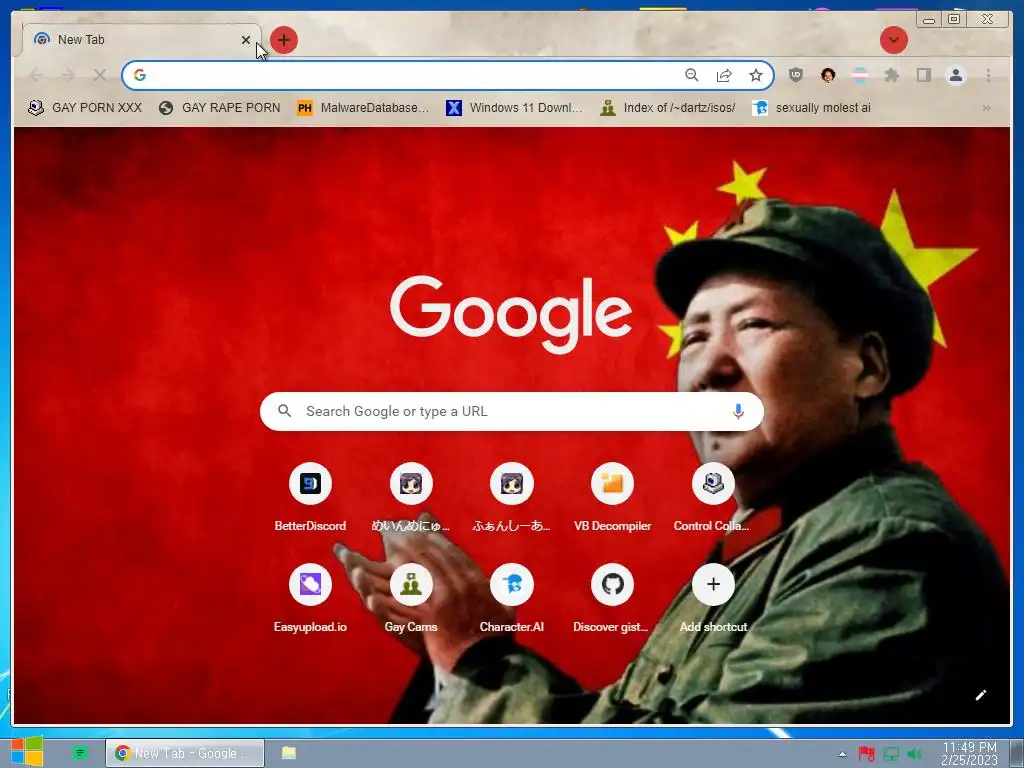
Task: Toggle the Chrome side panel
Action: (x=923, y=75)
